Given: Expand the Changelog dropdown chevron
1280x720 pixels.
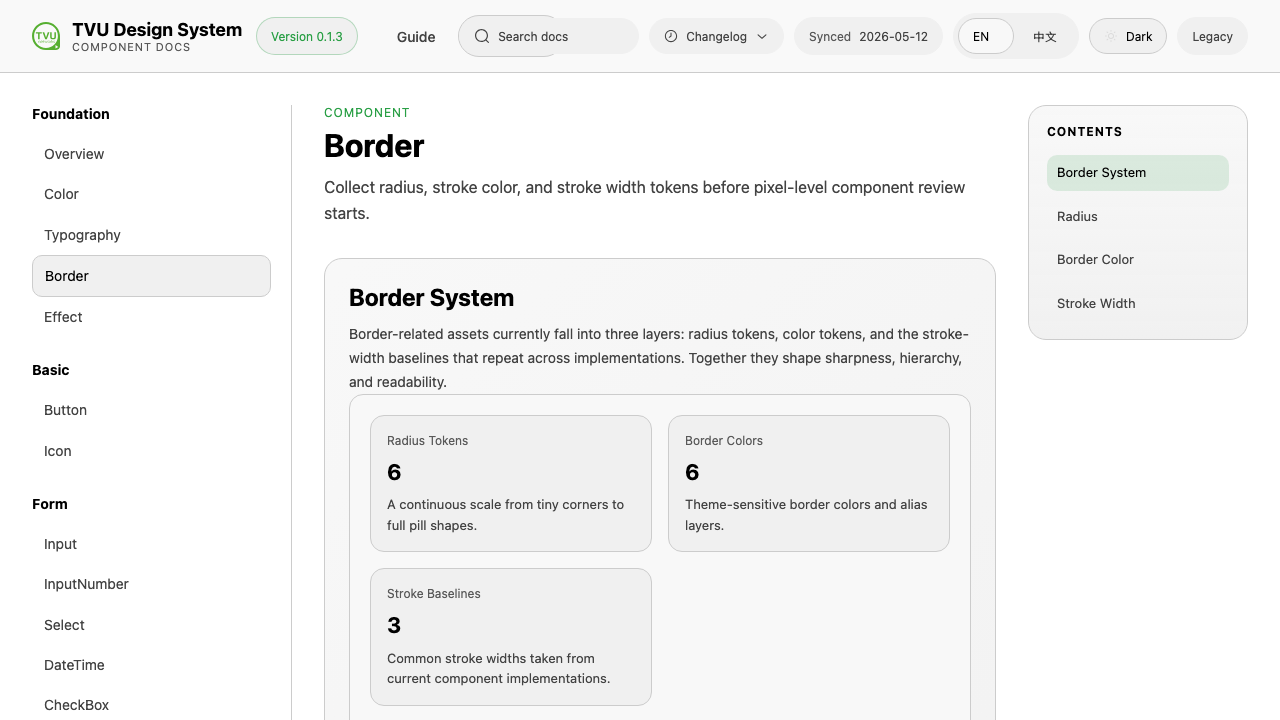Looking at the screenshot, I should tap(762, 36).
